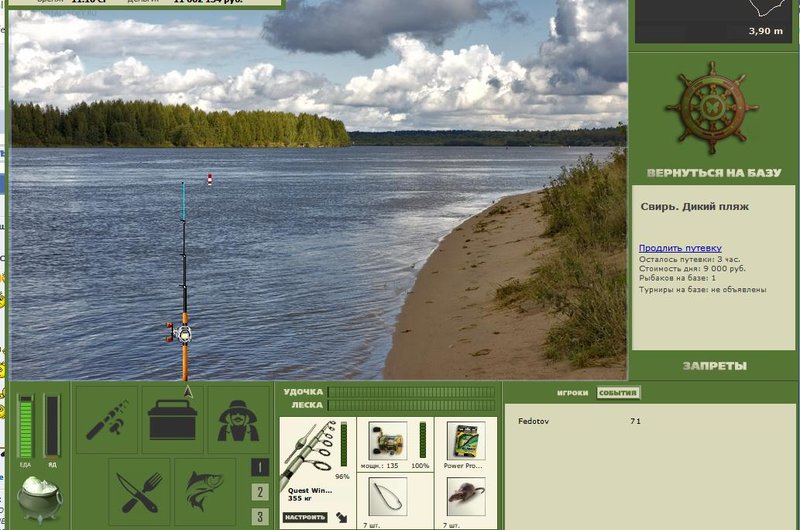This screenshot has height=530, width=800.
Task: Switch to rod set 3
Action: [x=260, y=517]
